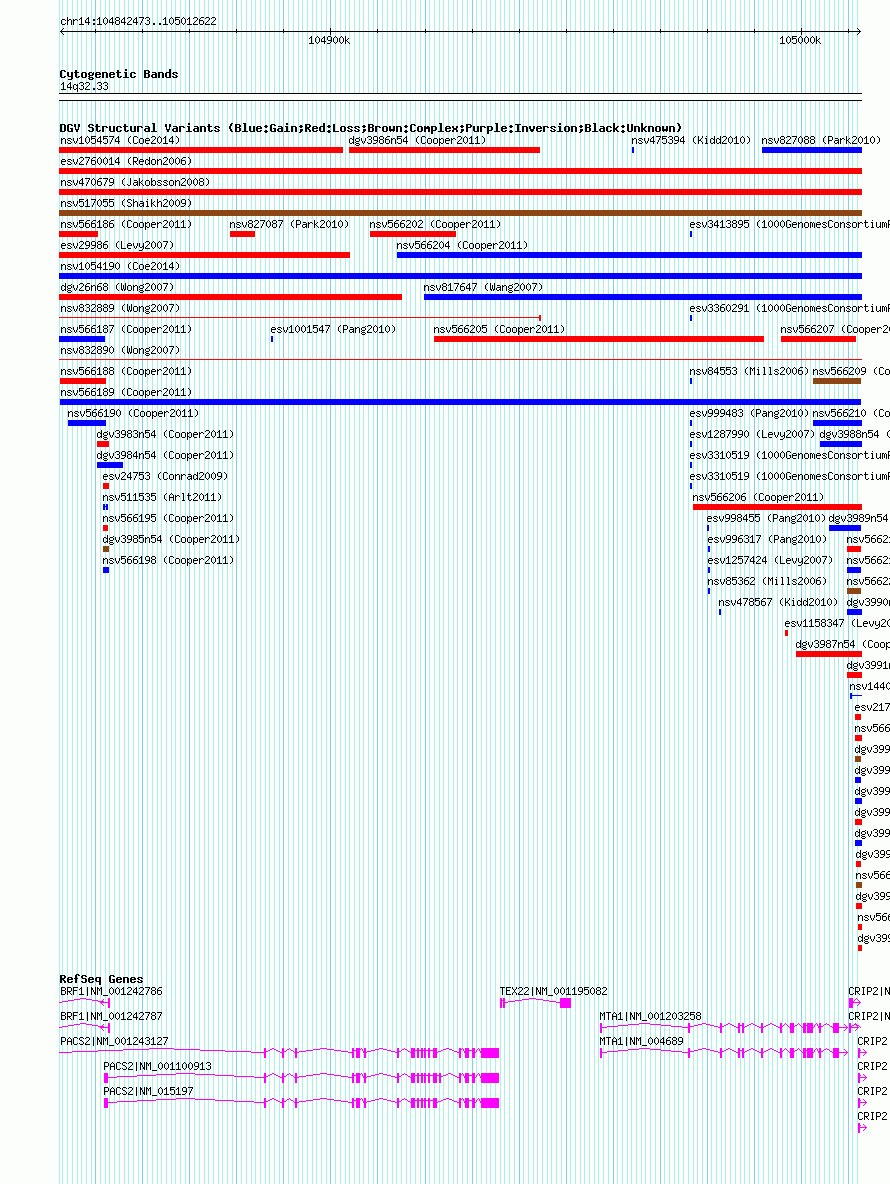
Task: Open the nsv827088 (Park2010) blue gain bar
Action: coord(811,150)
